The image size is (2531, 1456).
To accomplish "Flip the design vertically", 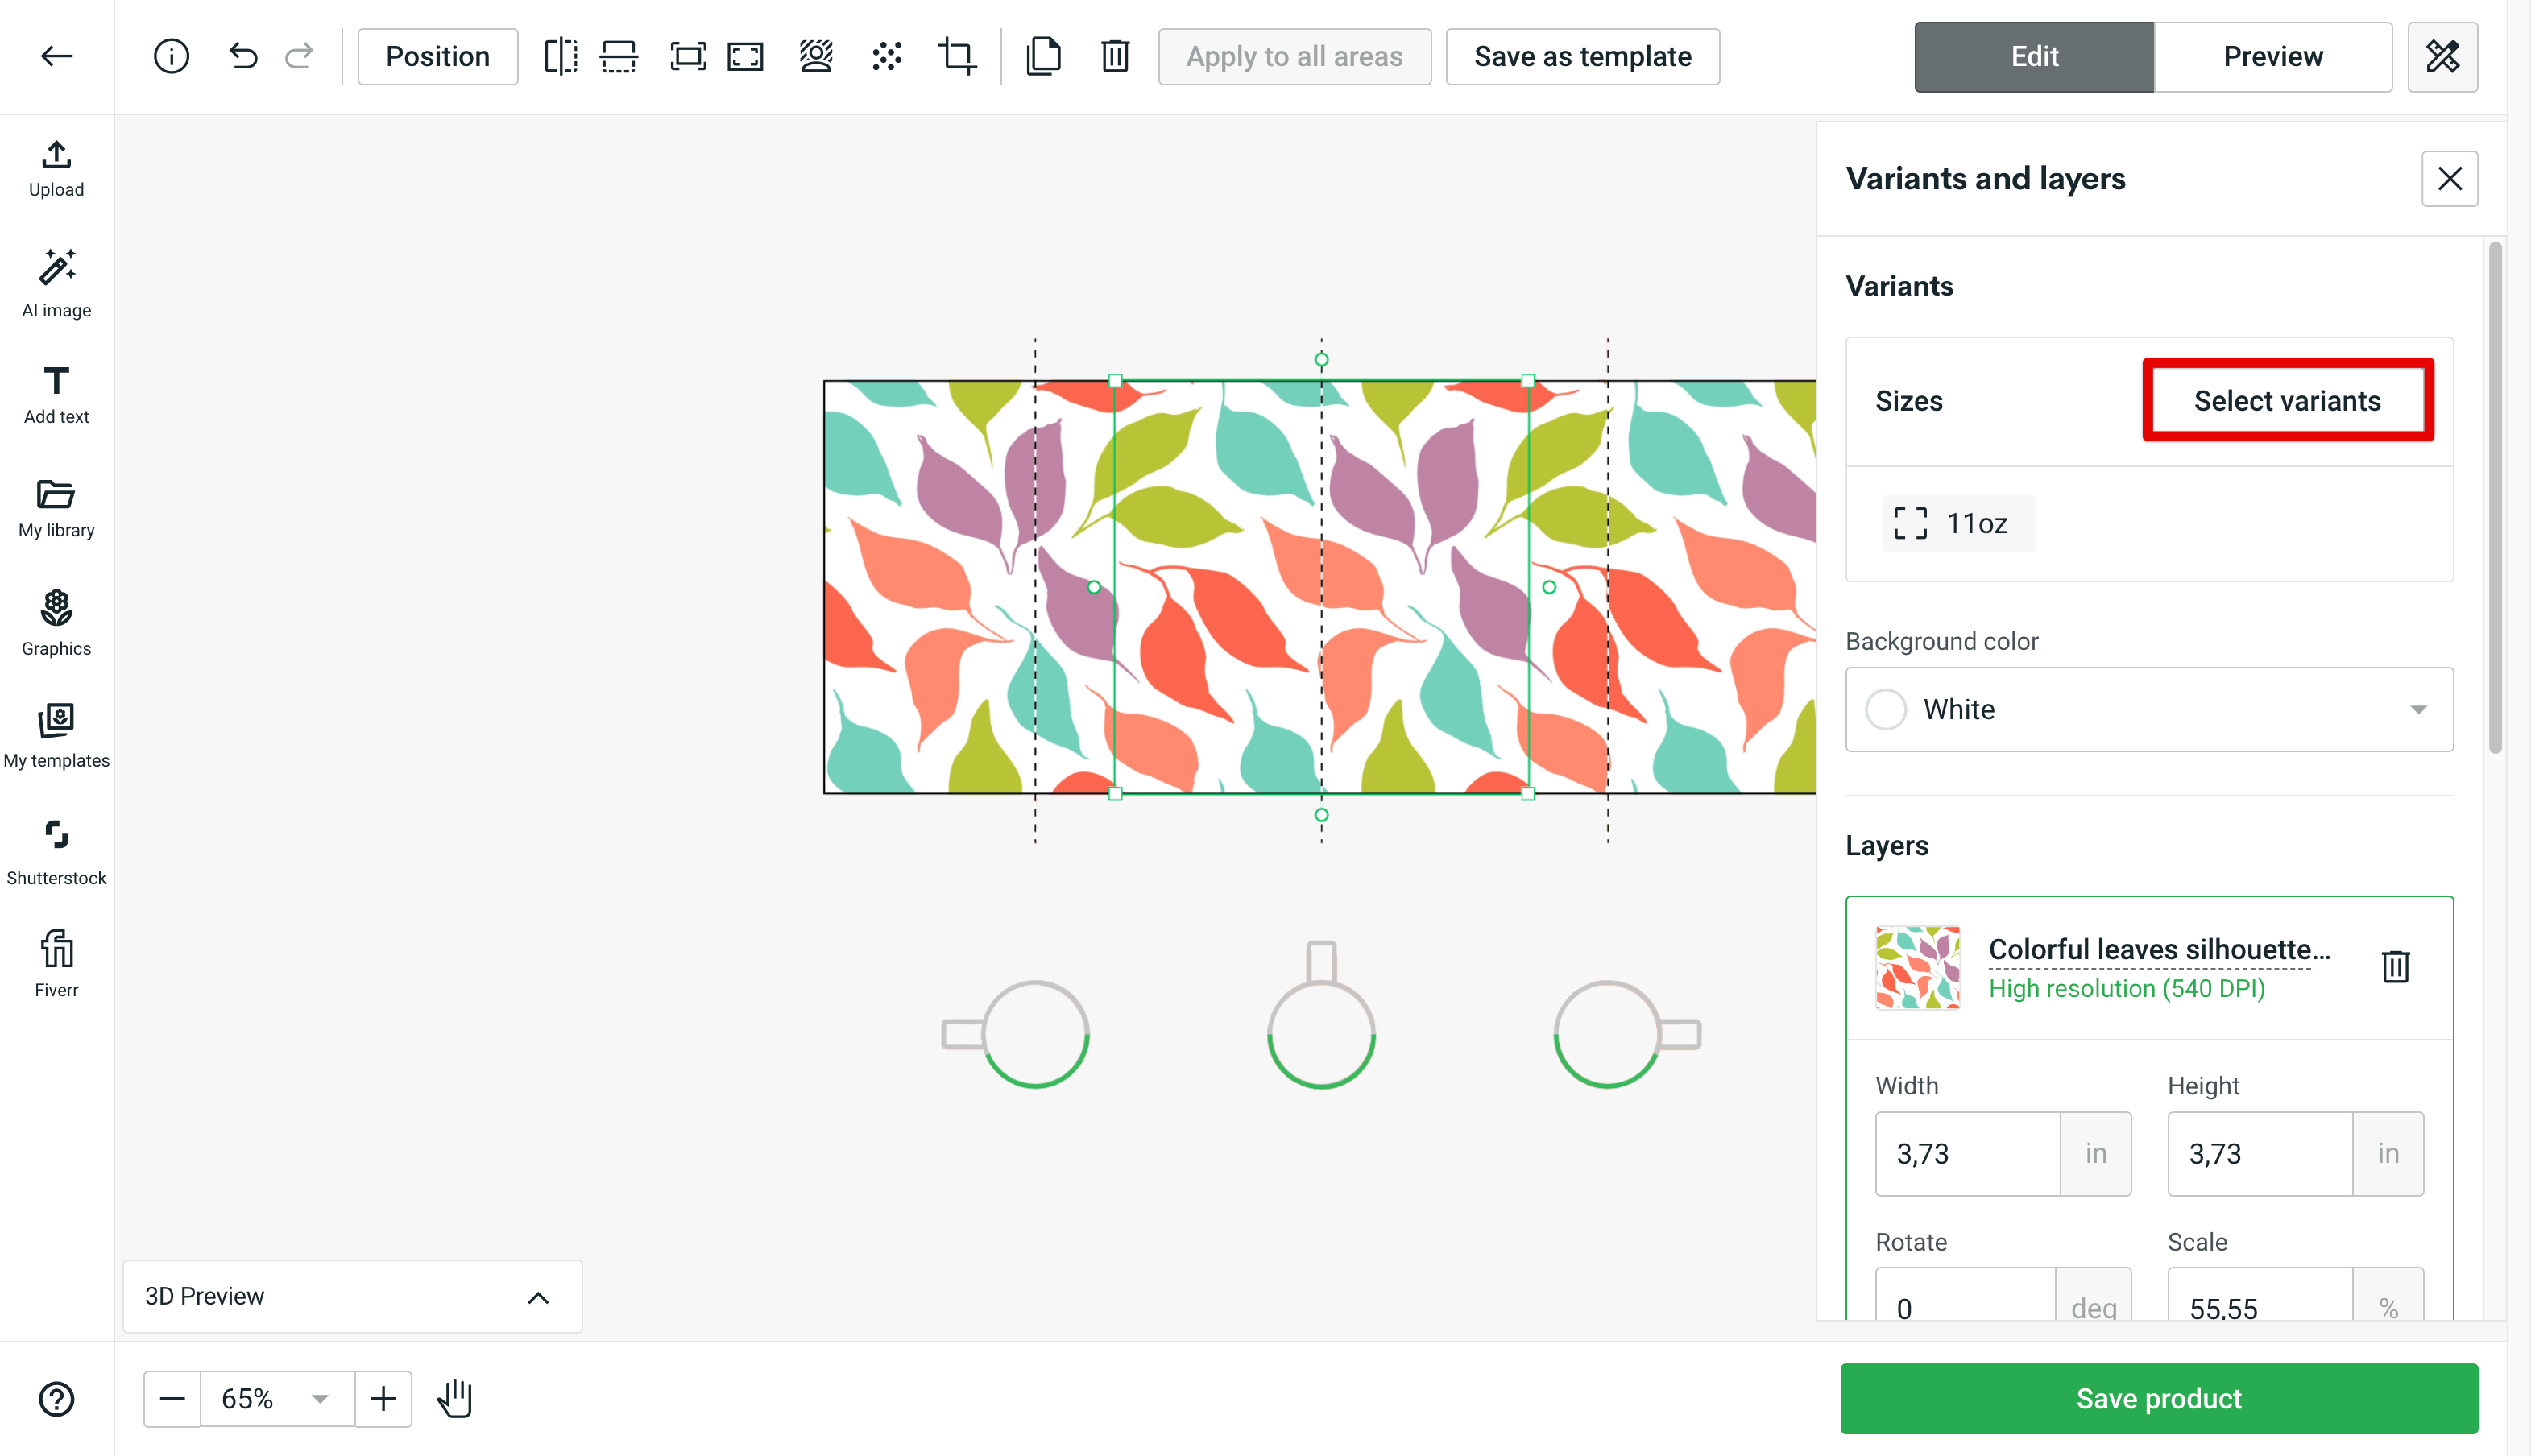I will coord(617,56).
